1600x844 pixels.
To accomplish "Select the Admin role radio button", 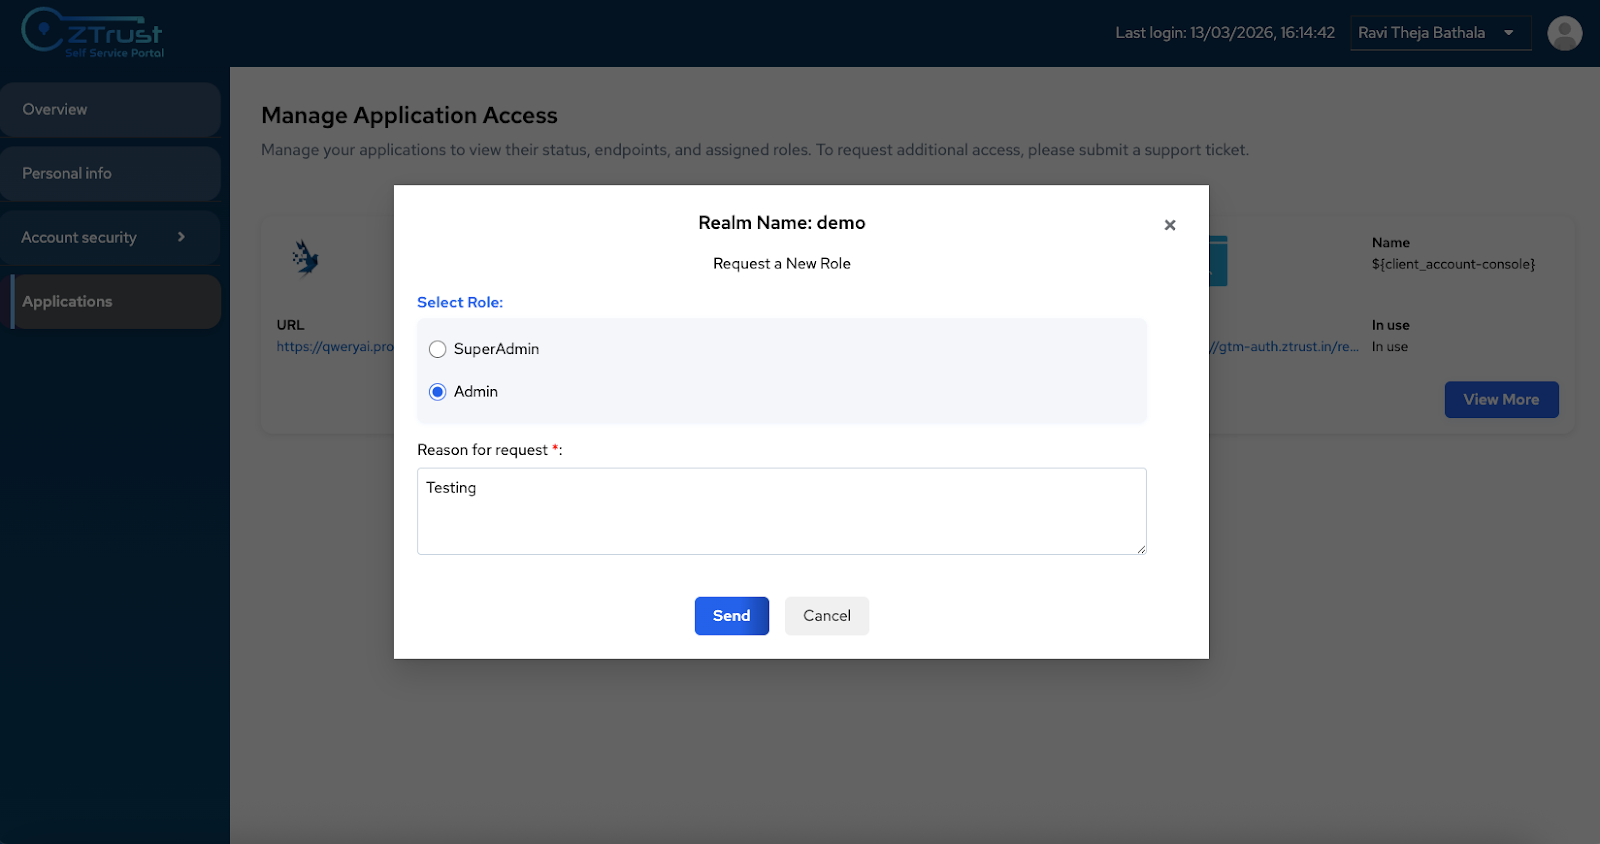I will 438,392.
